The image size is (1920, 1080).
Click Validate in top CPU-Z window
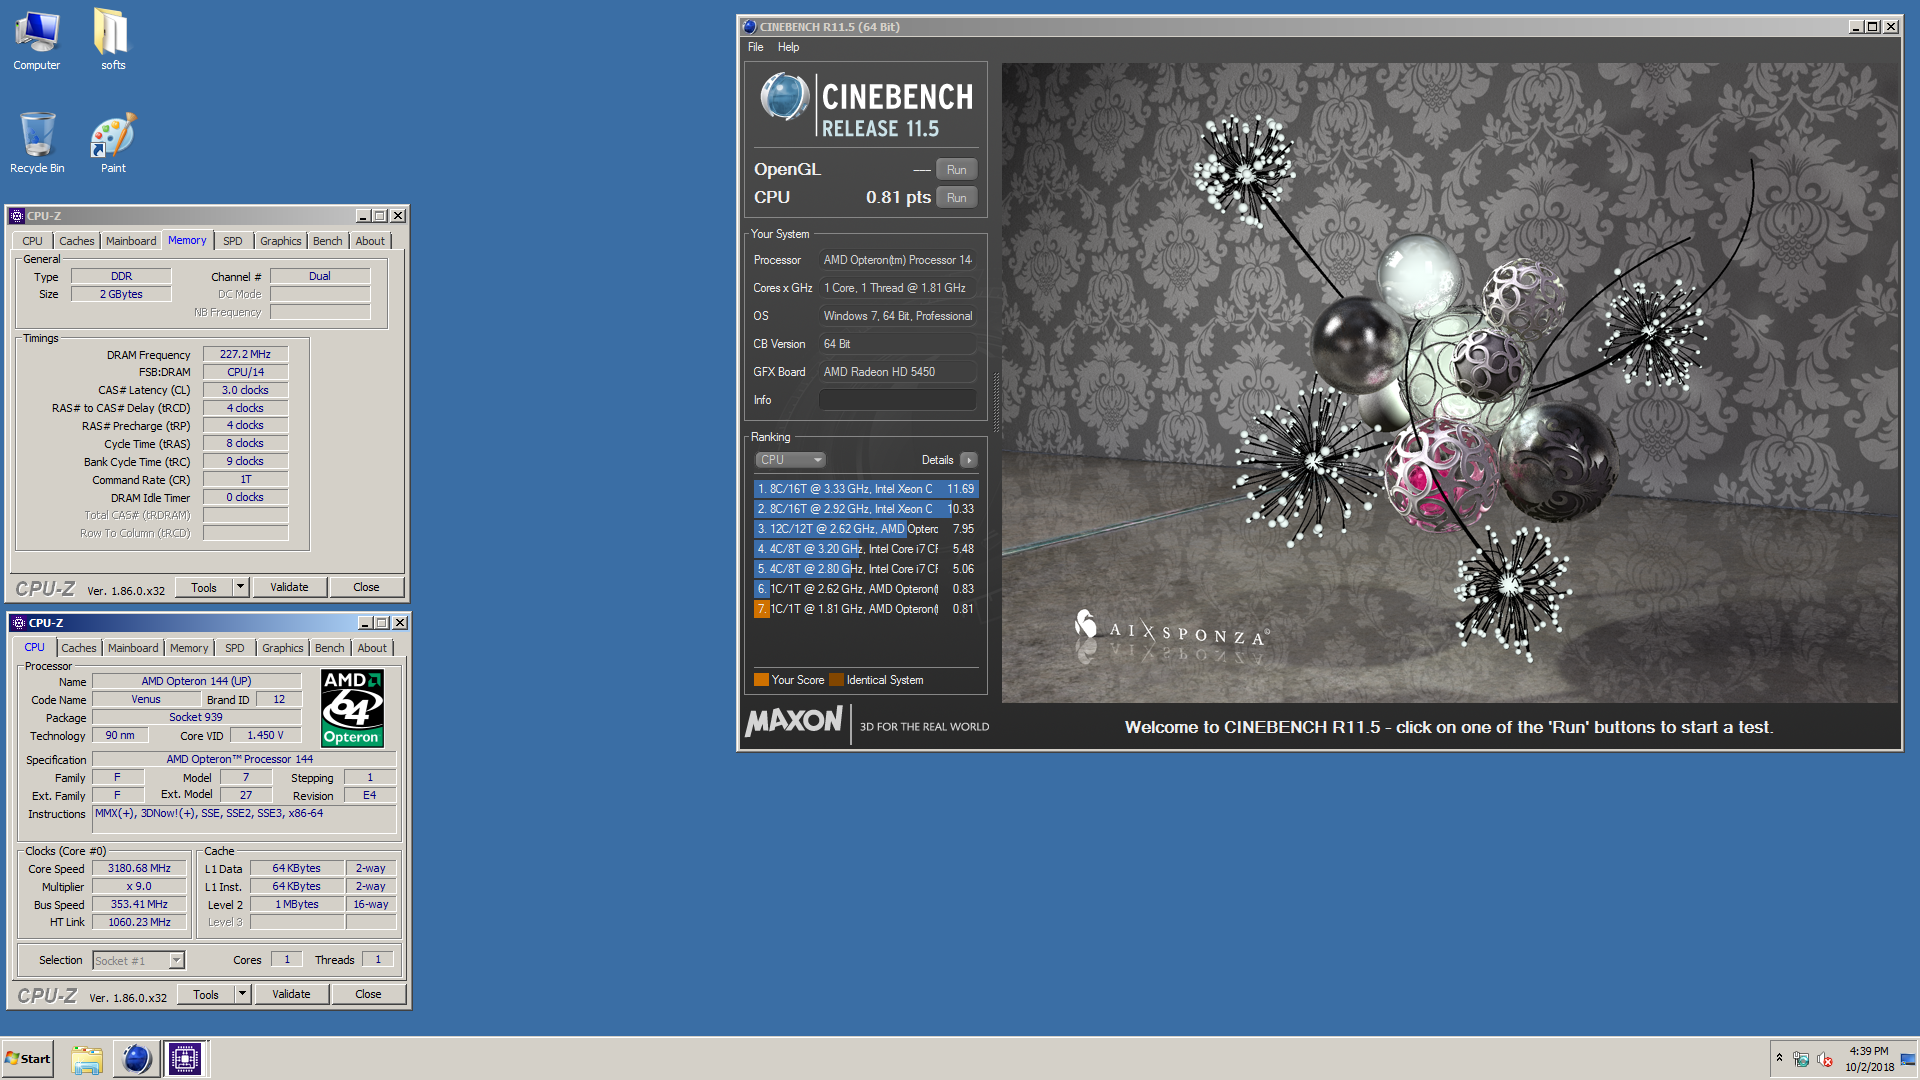pyautogui.click(x=289, y=587)
